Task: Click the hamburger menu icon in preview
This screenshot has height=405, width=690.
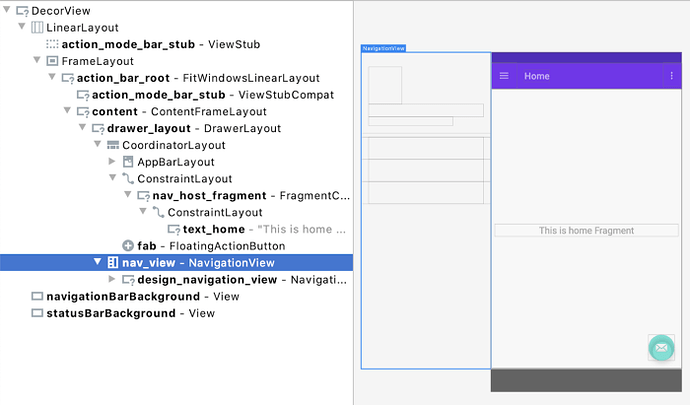Action: point(504,76)
